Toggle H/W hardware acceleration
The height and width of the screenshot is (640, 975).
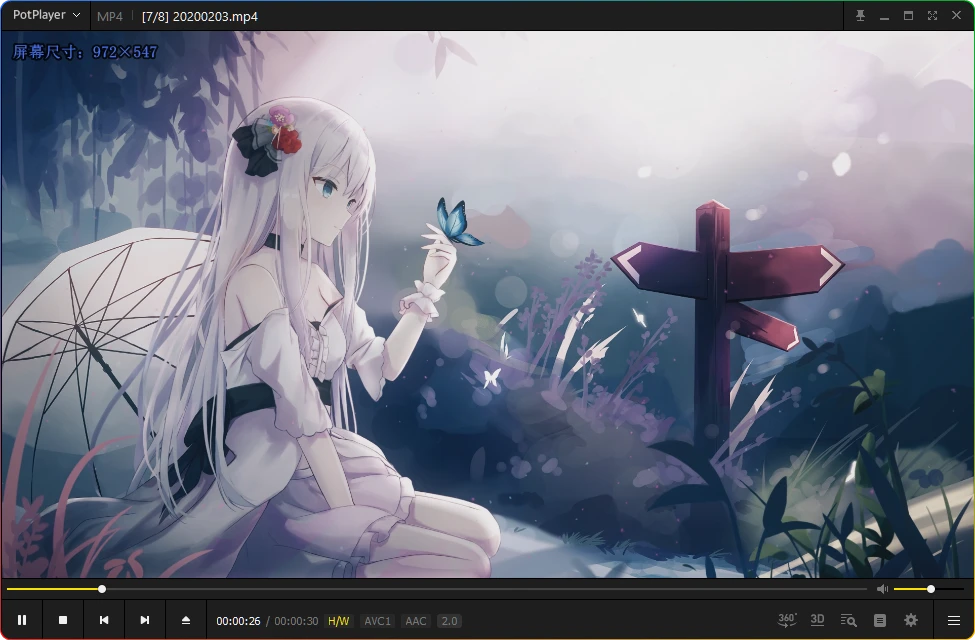(x=338, y=621)
